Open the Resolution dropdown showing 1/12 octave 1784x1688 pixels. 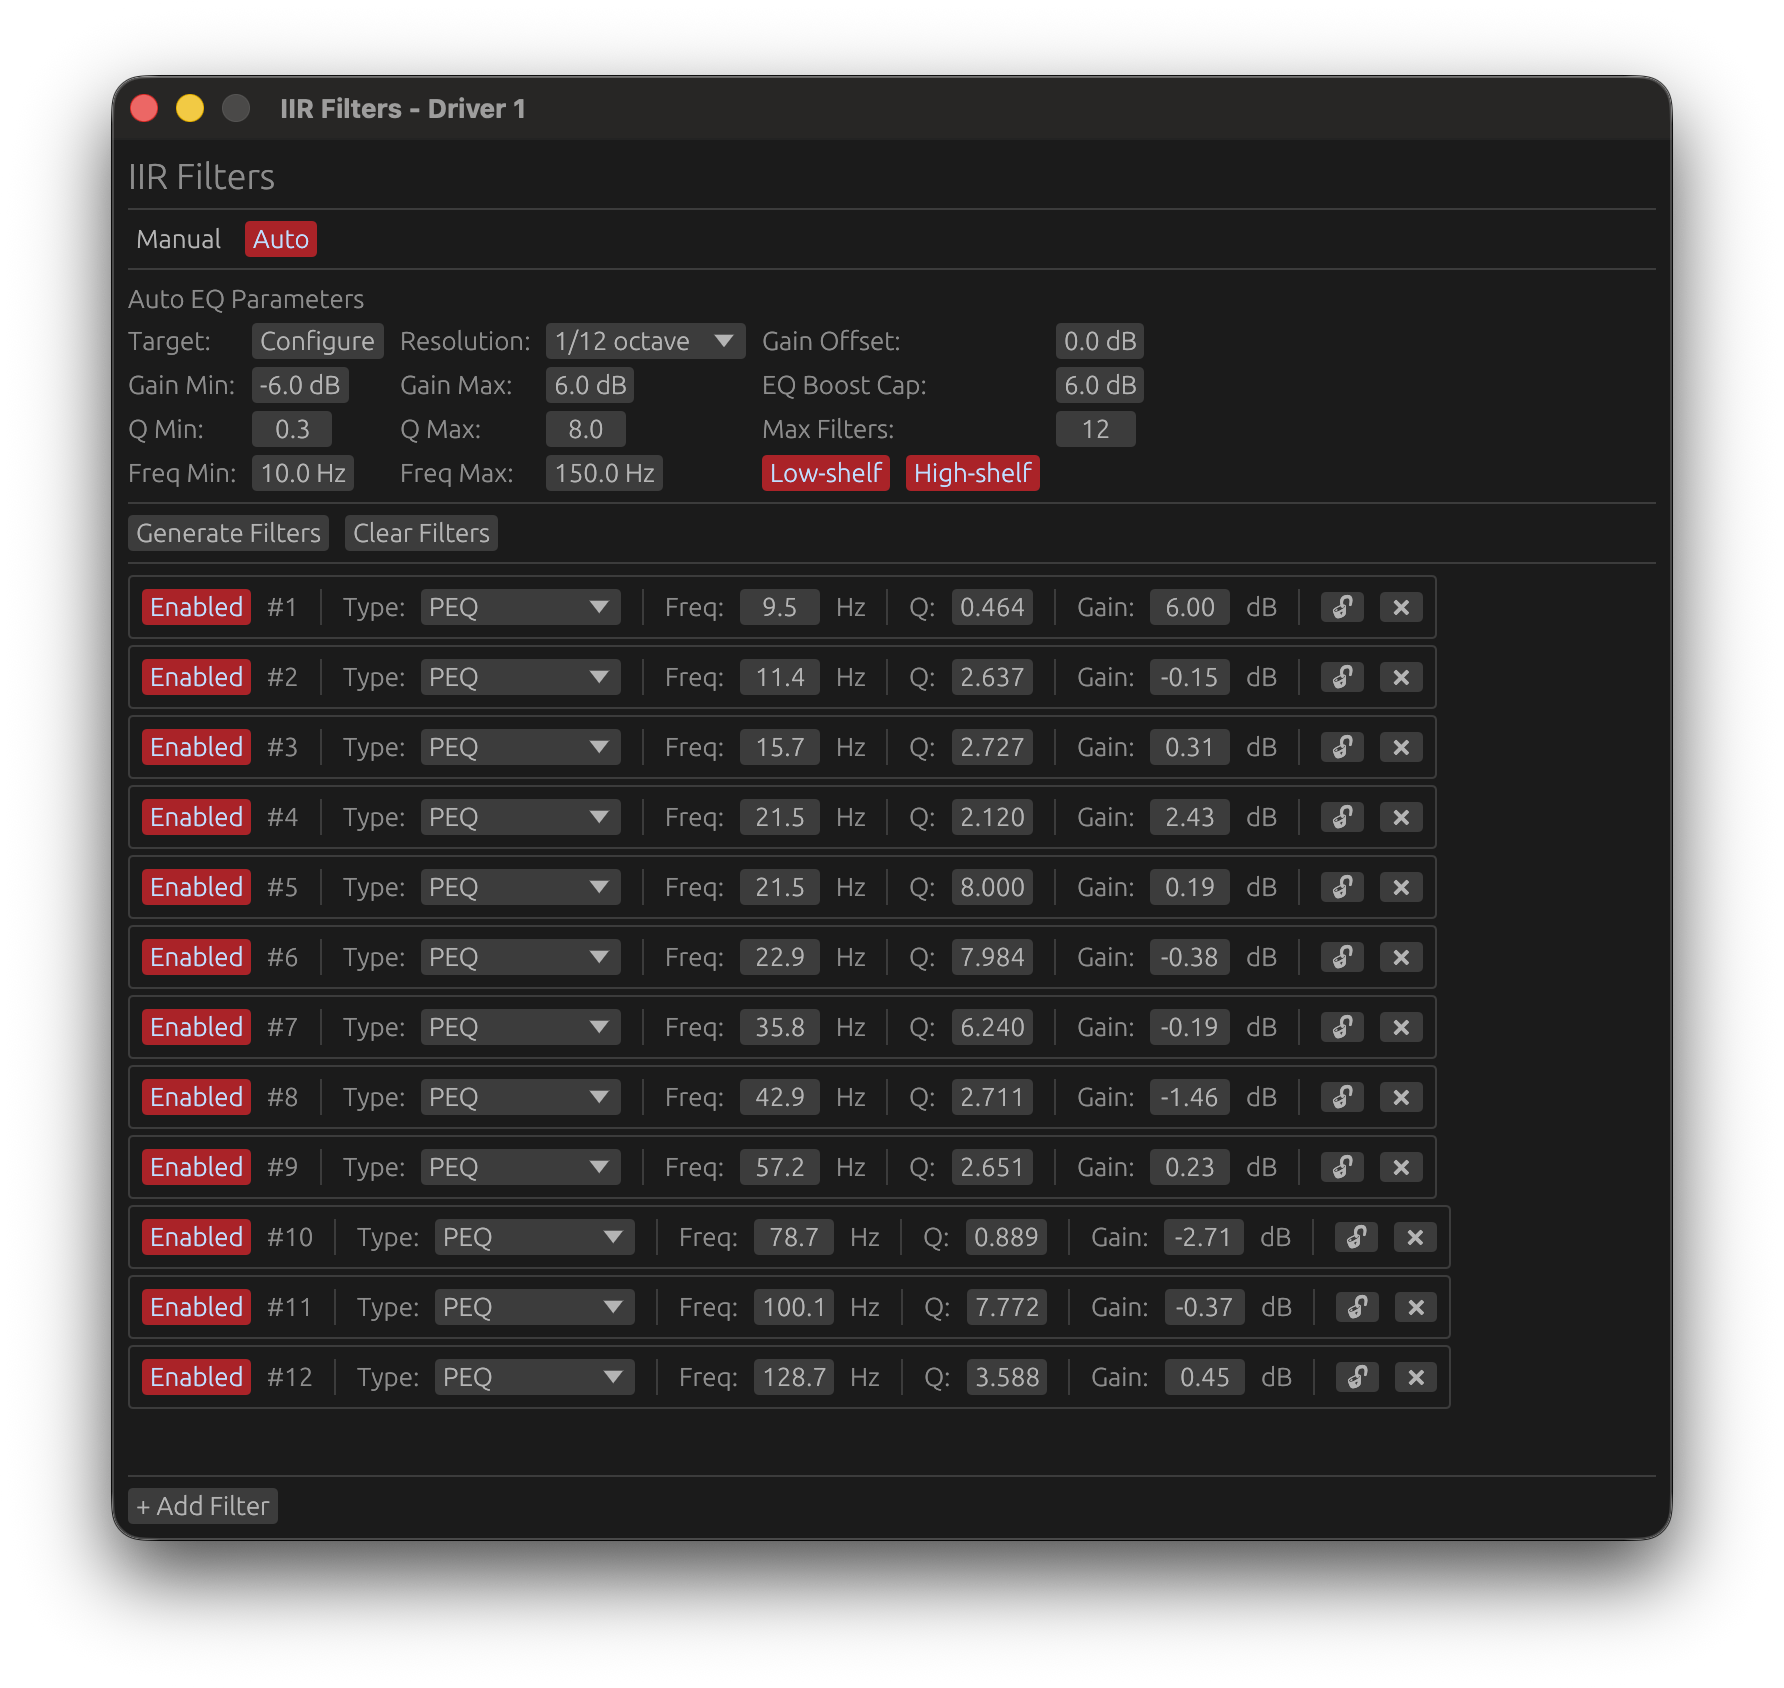coord(645,341)
